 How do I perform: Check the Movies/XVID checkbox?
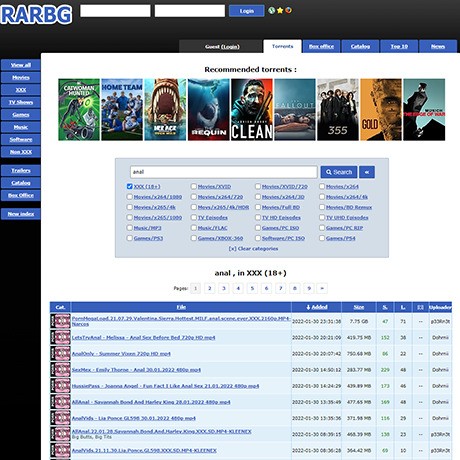pos(194,186)
